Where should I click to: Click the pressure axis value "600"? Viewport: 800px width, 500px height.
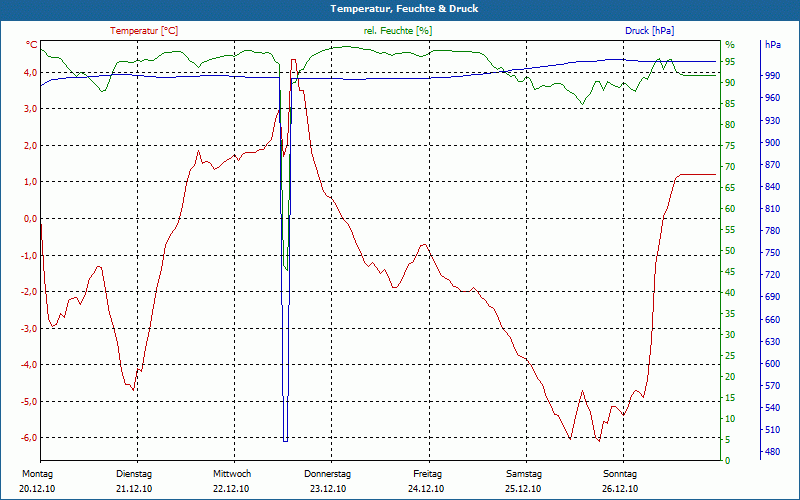tap(773, 363)
